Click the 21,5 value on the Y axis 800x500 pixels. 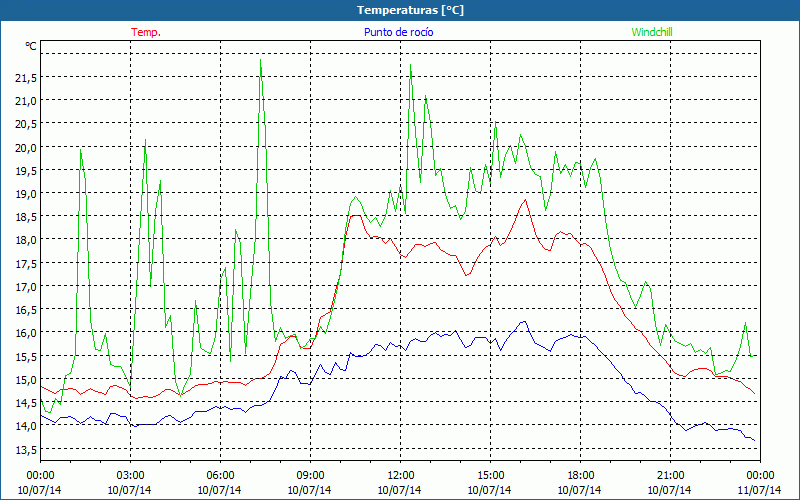pyautogui.click(x=27, y=78)
